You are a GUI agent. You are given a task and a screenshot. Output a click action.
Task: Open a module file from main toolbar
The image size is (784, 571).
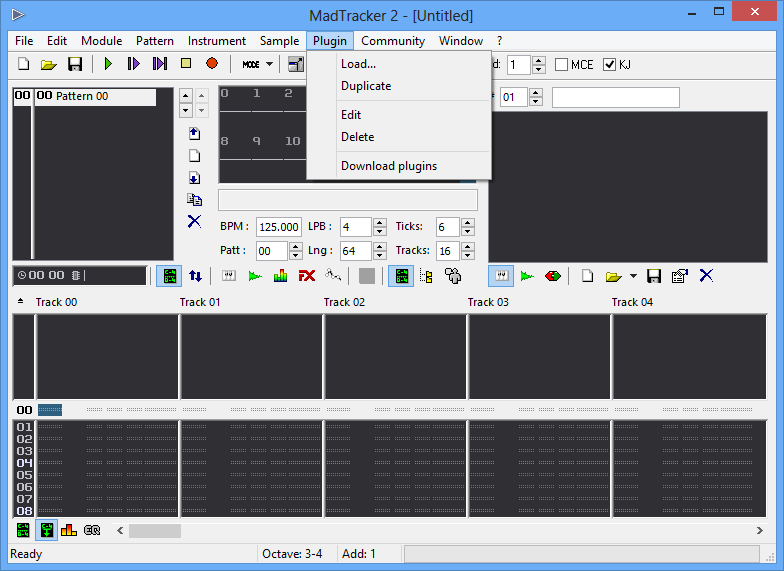pyautogui.click(x=48, y=64)
